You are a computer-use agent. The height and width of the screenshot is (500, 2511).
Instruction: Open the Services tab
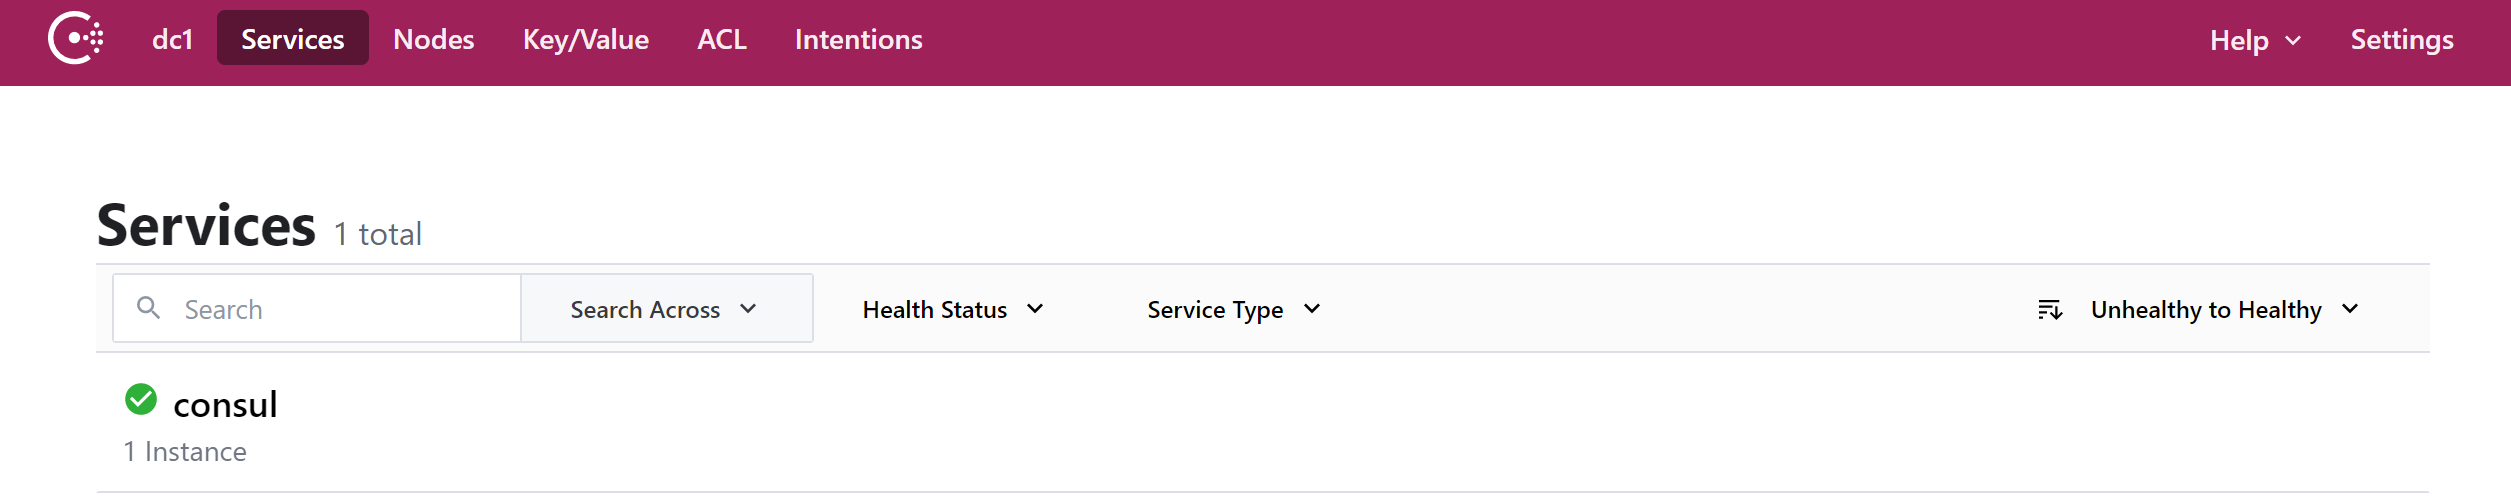coord(292,39)
